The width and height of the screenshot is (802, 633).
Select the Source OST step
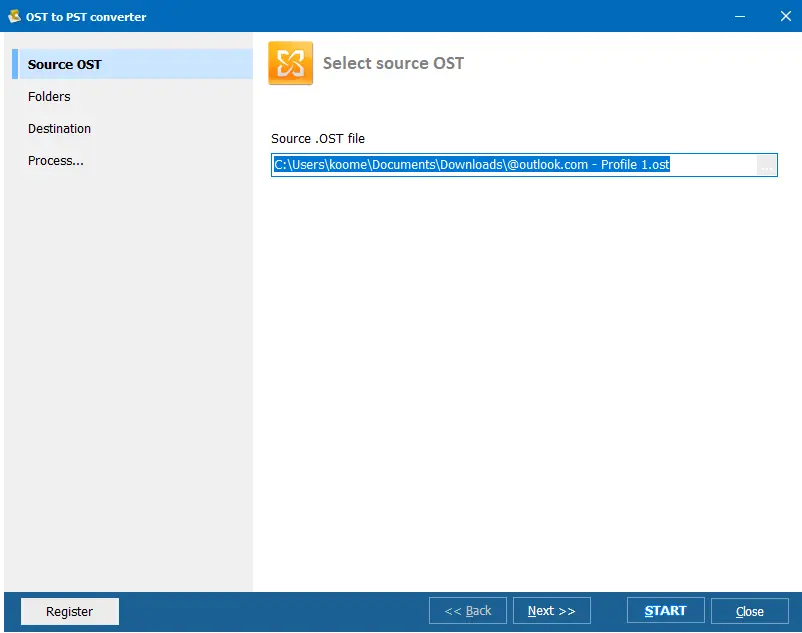65,64
